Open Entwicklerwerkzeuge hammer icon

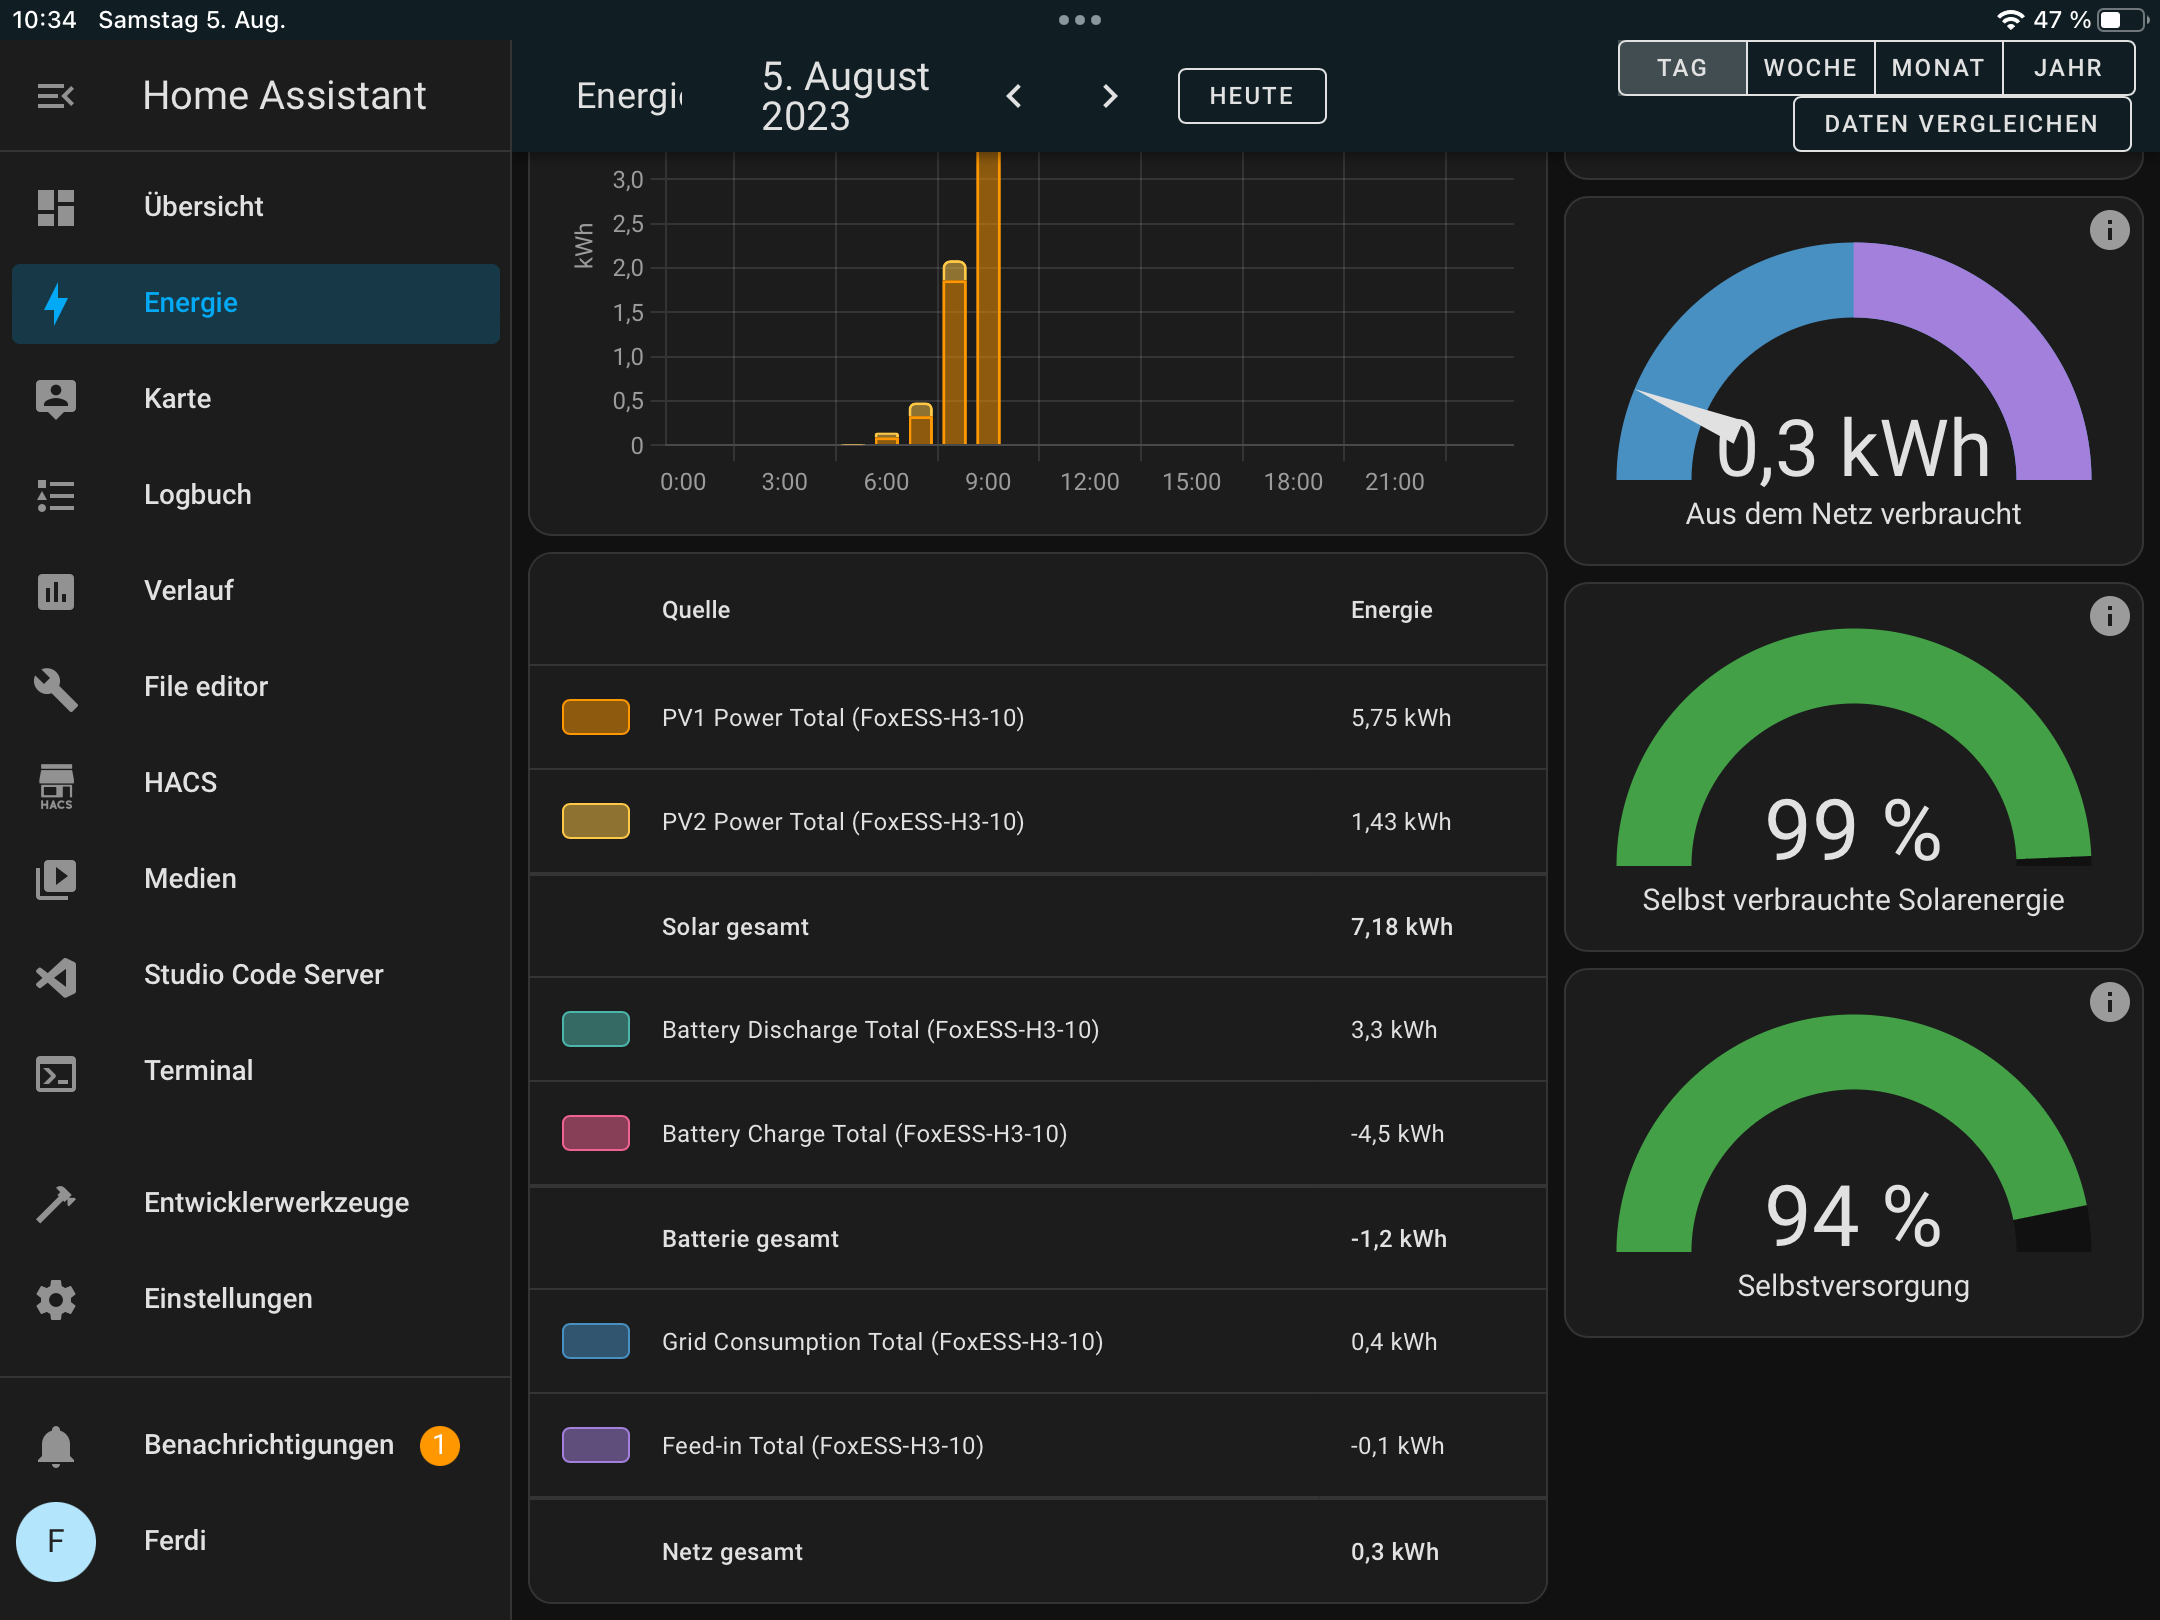tap(56, 1203)
